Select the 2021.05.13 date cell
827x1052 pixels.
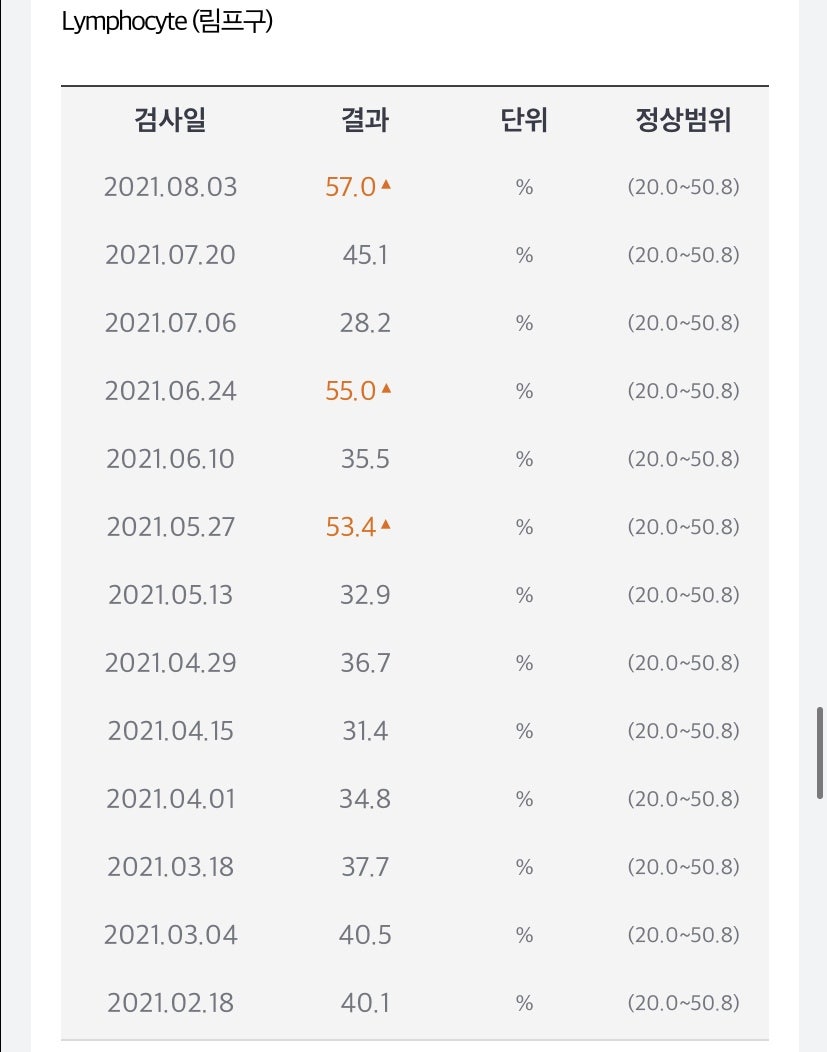(x=170, y=594)
